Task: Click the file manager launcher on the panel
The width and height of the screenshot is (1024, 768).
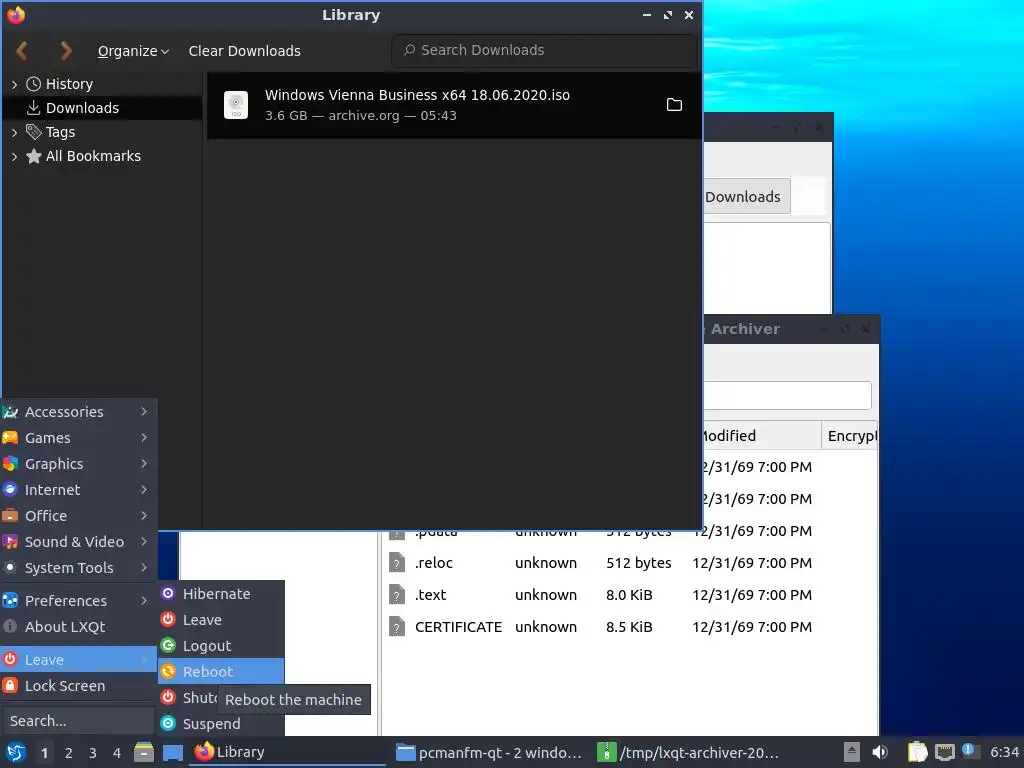Action: point(144,752)
